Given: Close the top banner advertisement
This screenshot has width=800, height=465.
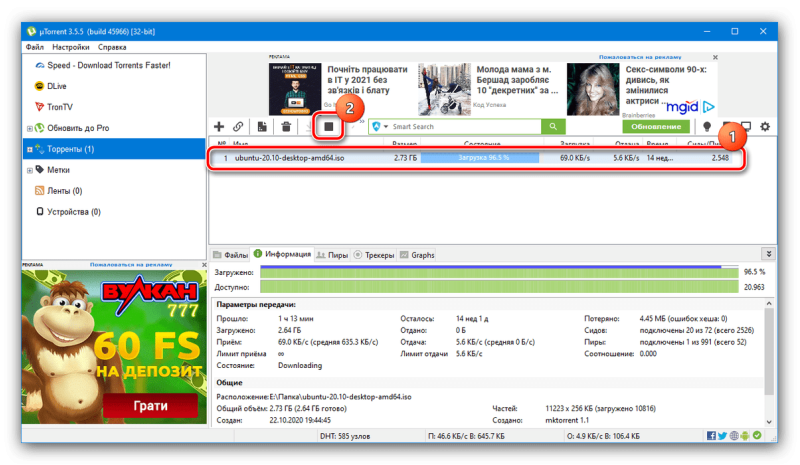Looking at the screenshot, I should tap(715, 57).
